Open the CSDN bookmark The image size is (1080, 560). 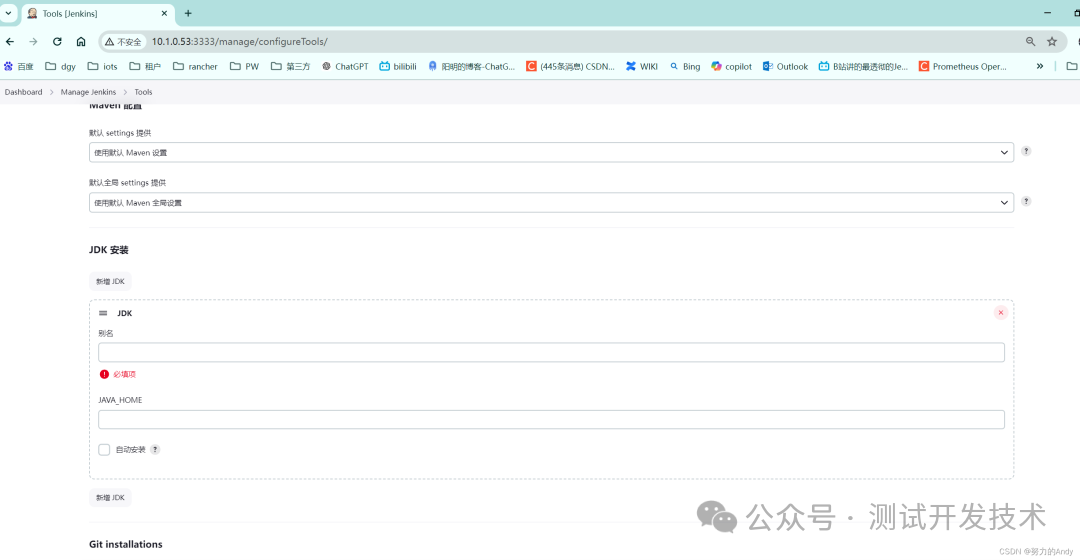click(x=570, y=66)
